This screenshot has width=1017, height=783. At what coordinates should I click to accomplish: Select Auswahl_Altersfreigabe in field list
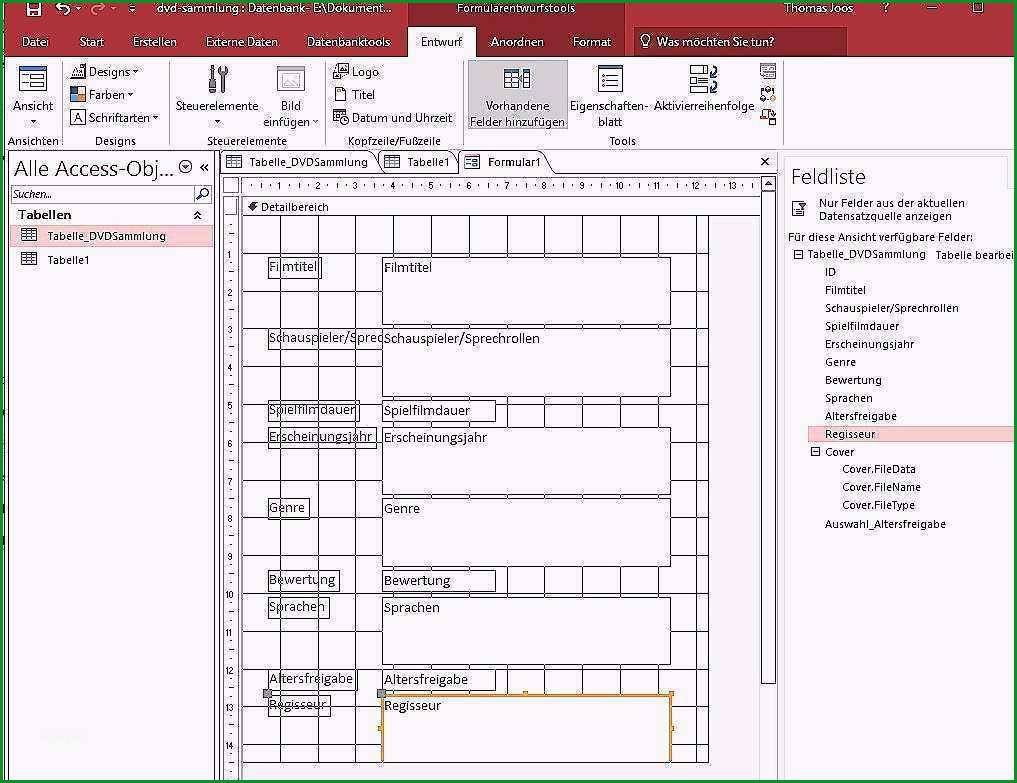[885, 524]
